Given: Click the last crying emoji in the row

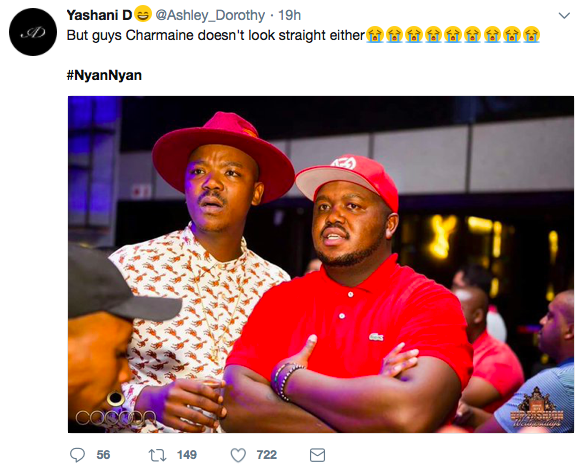Looking at the screenshot, I should (531, 35).
